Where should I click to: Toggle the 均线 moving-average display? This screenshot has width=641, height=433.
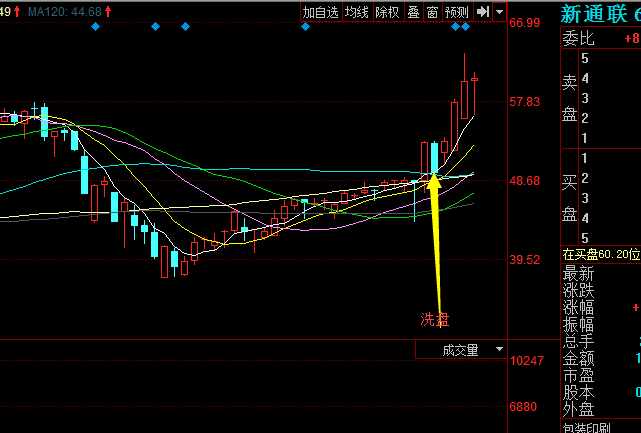[x=356, y=12]
